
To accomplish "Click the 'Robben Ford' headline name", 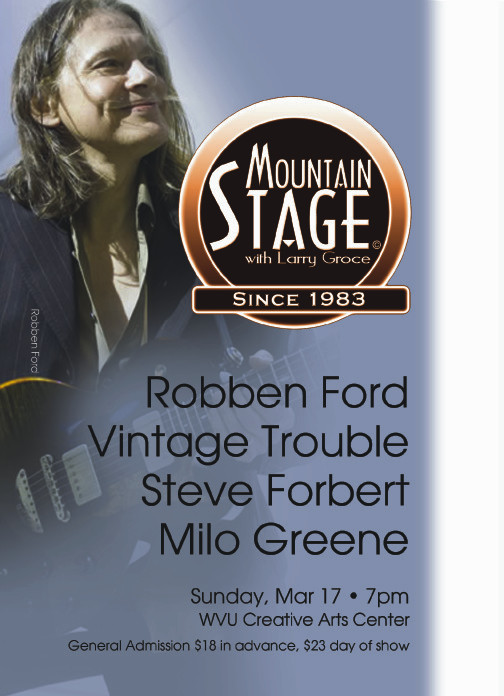I will click(277, 392).
